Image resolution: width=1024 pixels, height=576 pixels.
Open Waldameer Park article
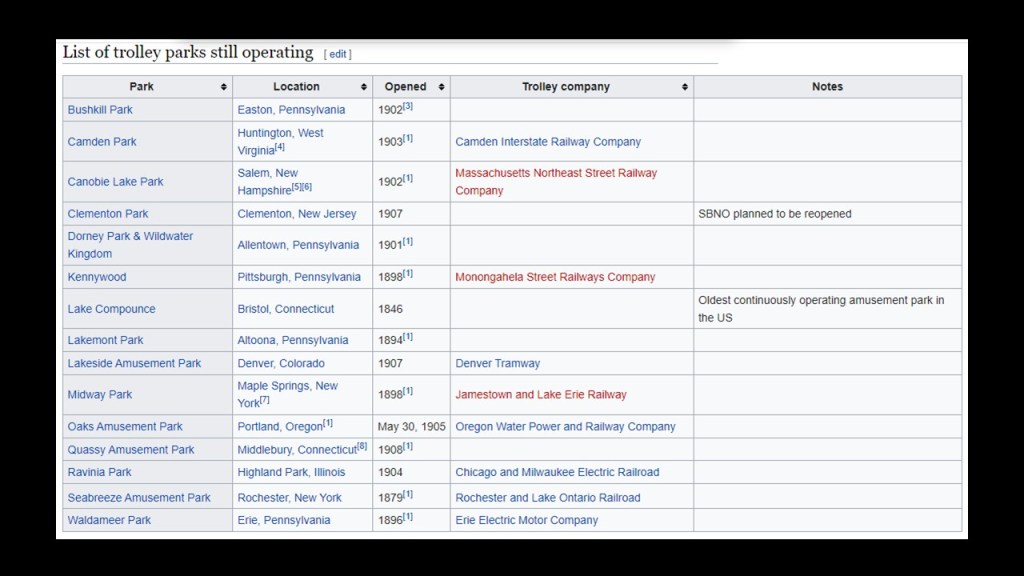click(x=109, y=520)
